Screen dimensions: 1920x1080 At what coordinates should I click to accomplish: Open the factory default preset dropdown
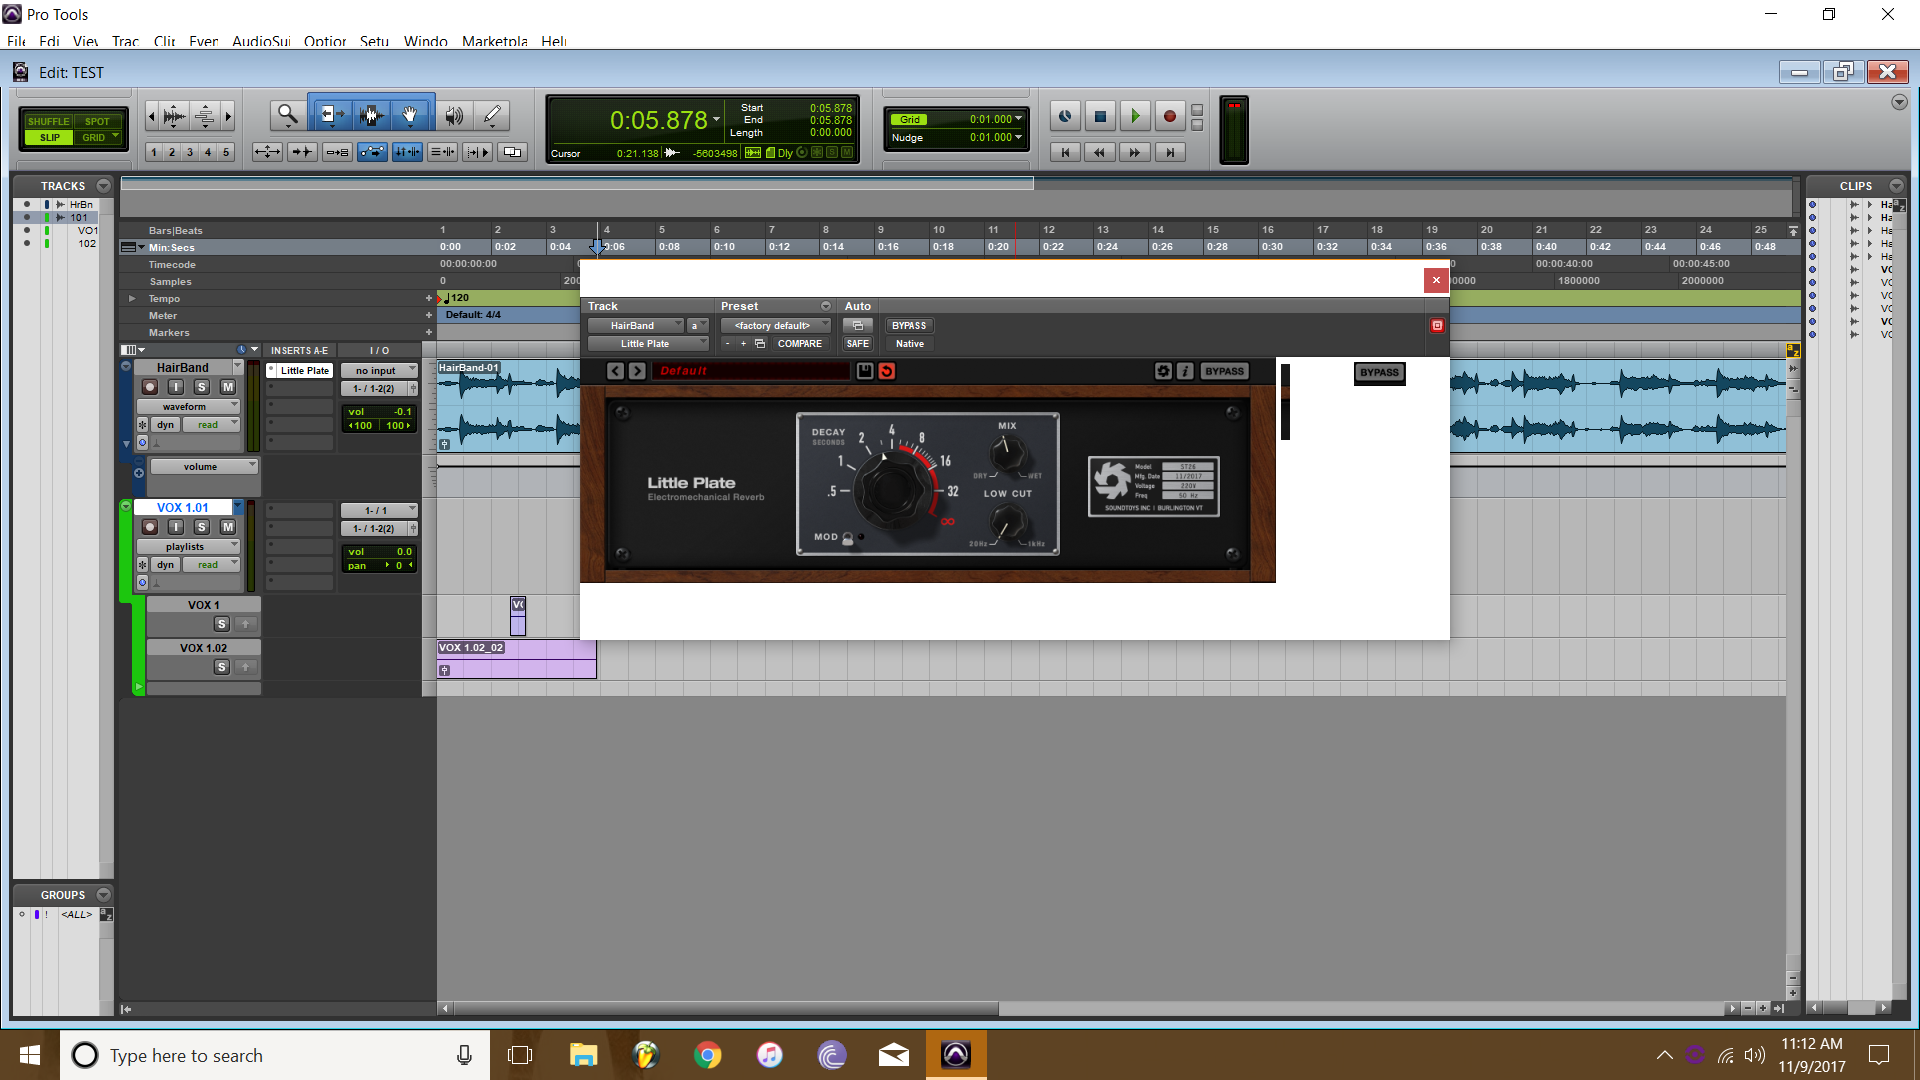click(x=776, y=326)
